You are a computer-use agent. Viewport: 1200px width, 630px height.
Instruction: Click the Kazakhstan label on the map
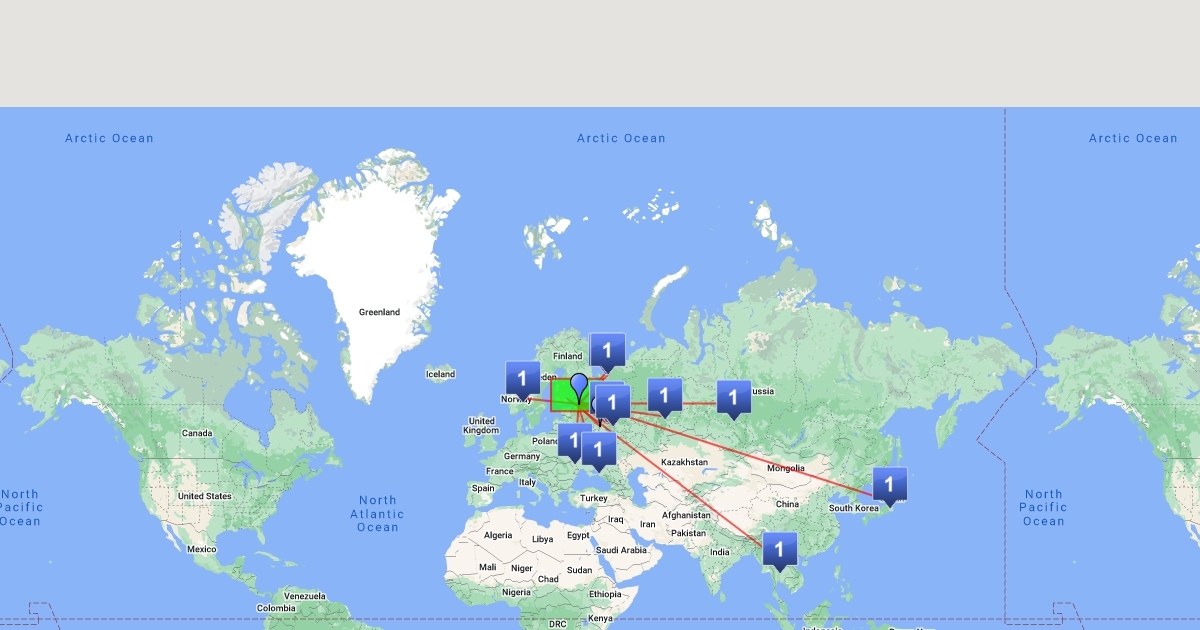684,462
